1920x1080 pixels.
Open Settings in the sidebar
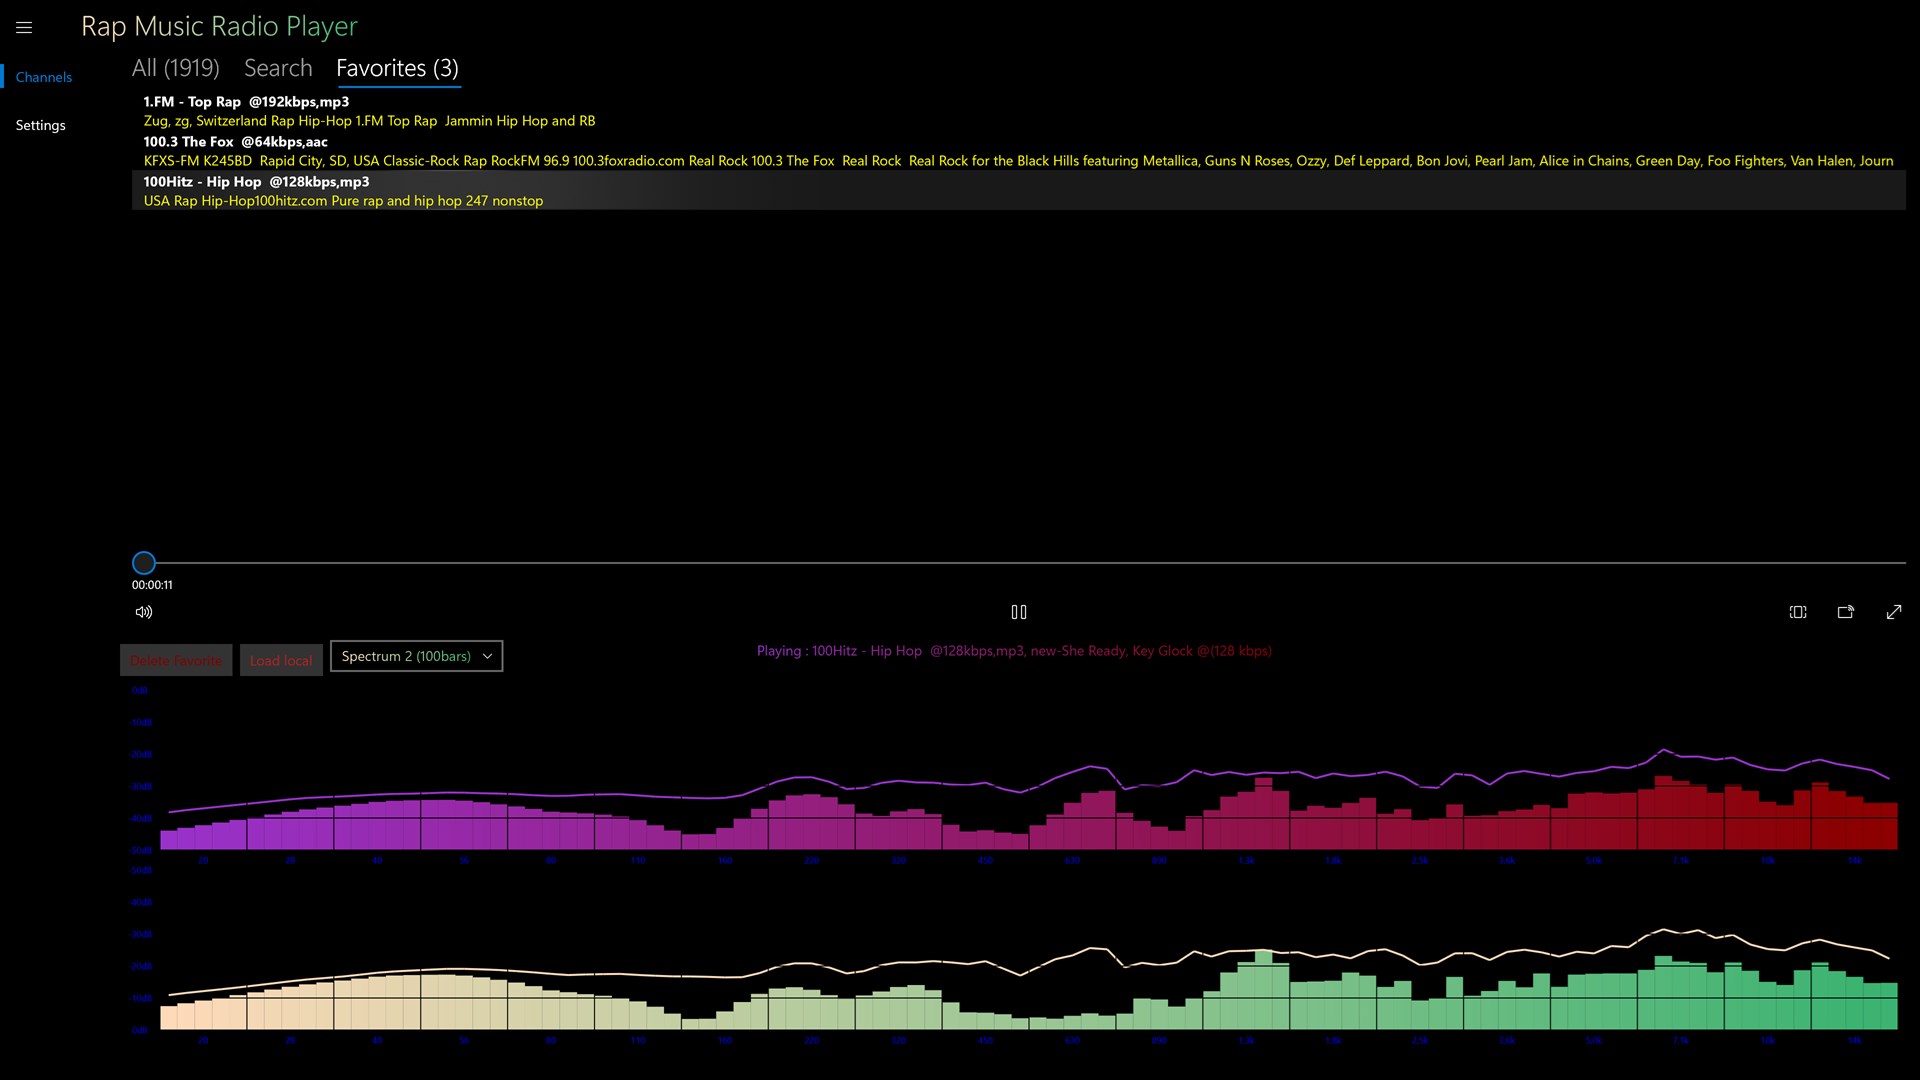(x=40, y=125)
